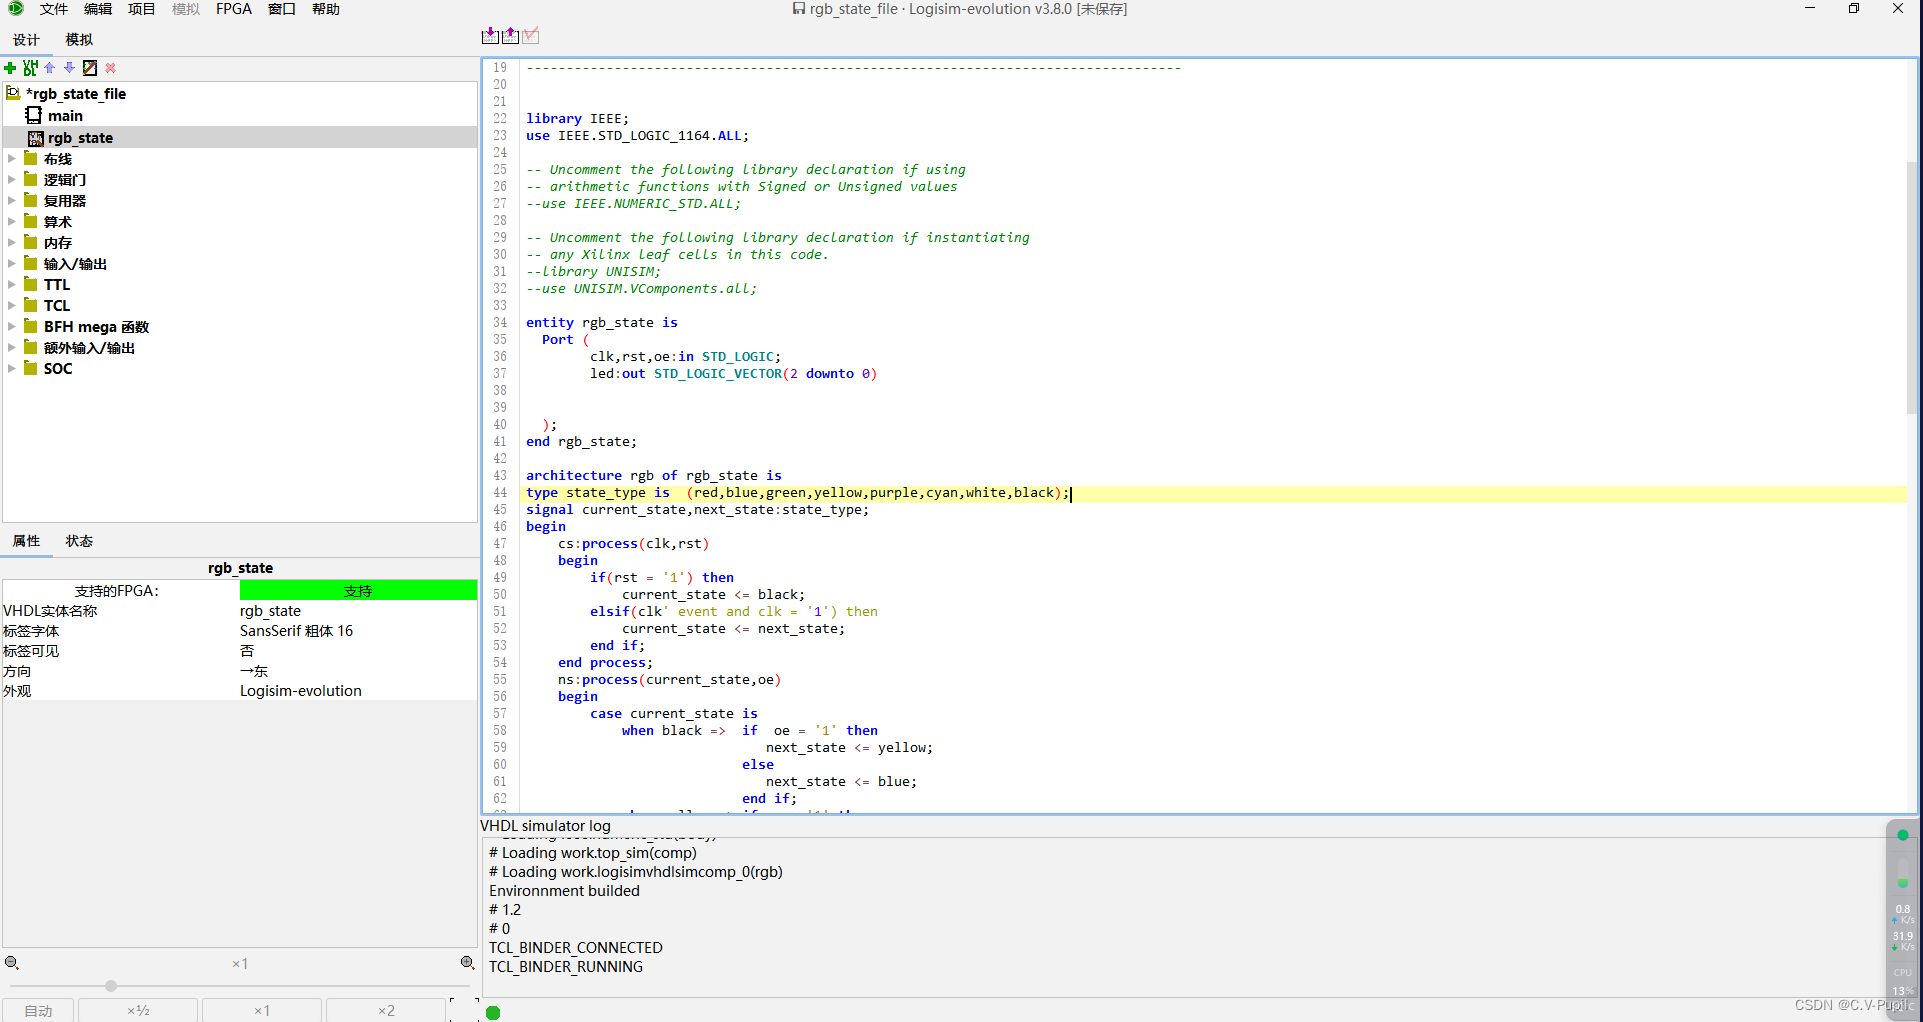Switch to the 设计 tab

(x=26, y=40)
